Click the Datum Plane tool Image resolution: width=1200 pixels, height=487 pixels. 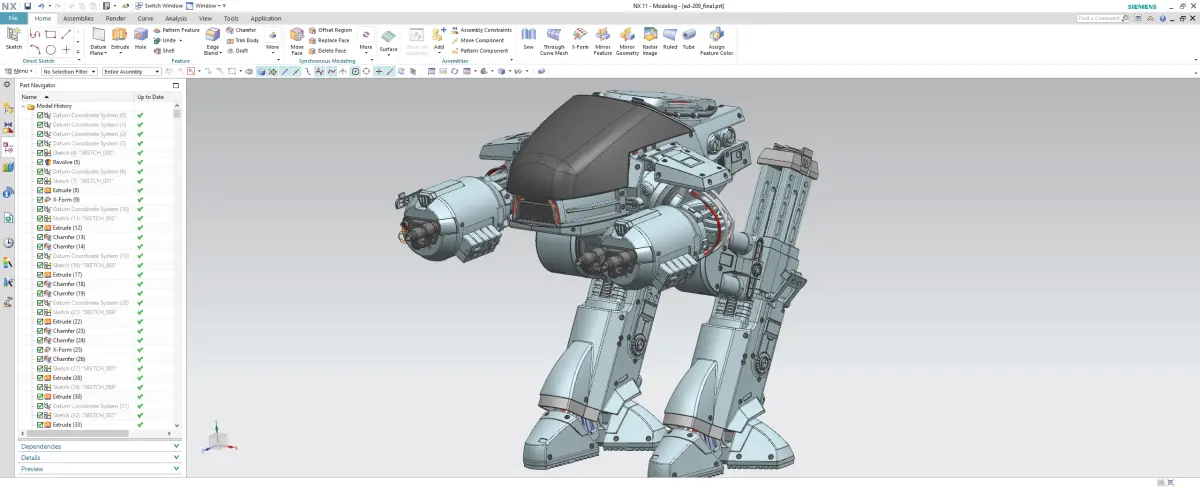pos(98,40)
